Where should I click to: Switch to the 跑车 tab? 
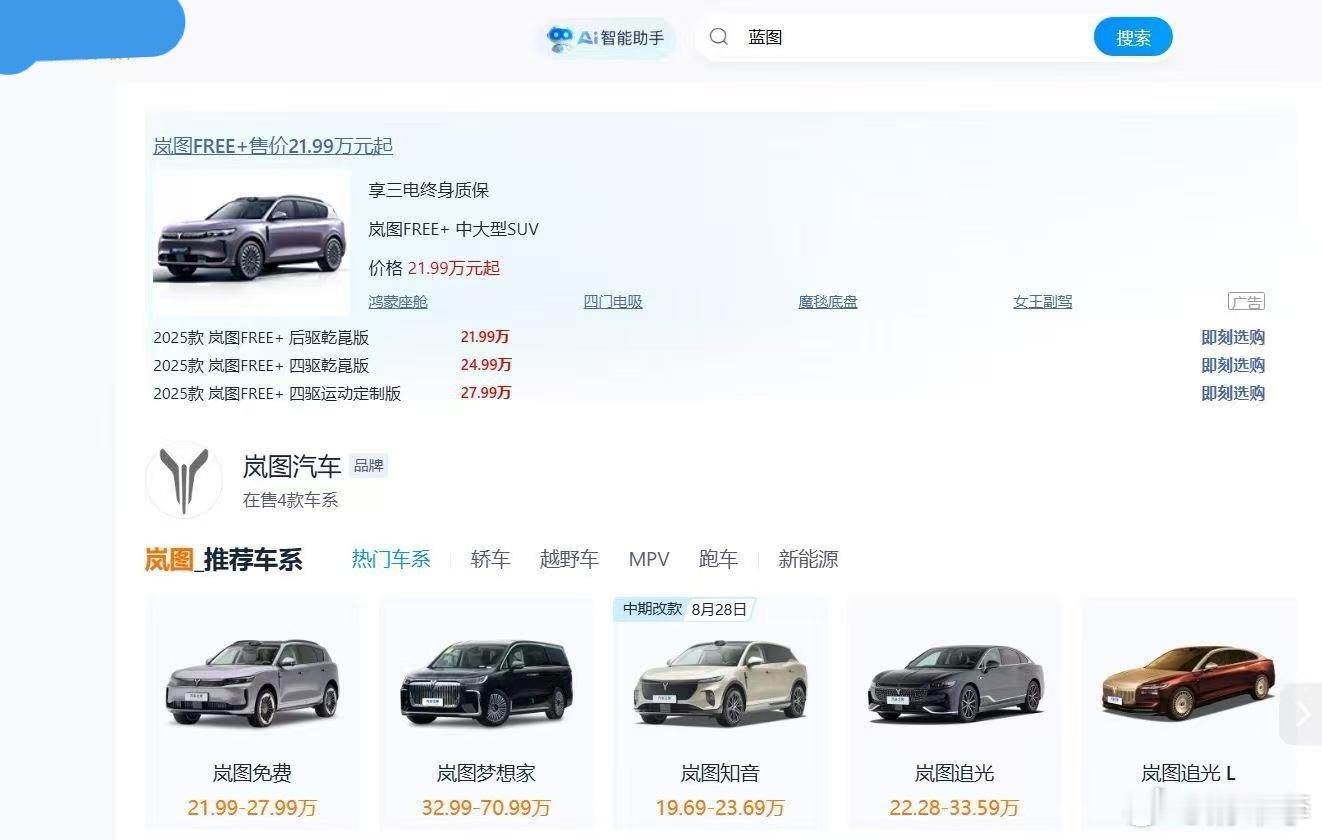tap(718, 559)
